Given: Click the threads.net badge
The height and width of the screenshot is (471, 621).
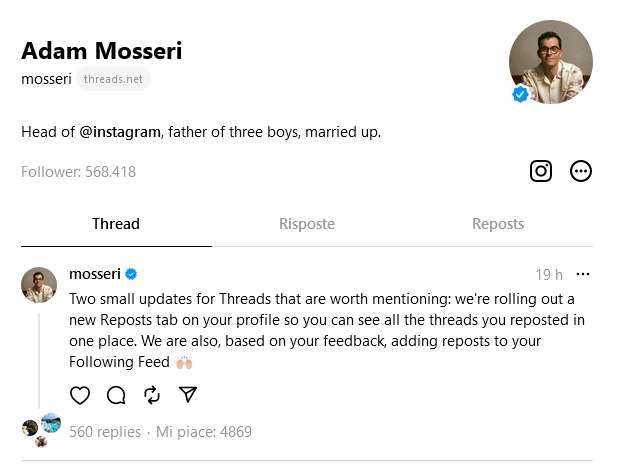Looking at the screenshot, I should tap(113, 79).
